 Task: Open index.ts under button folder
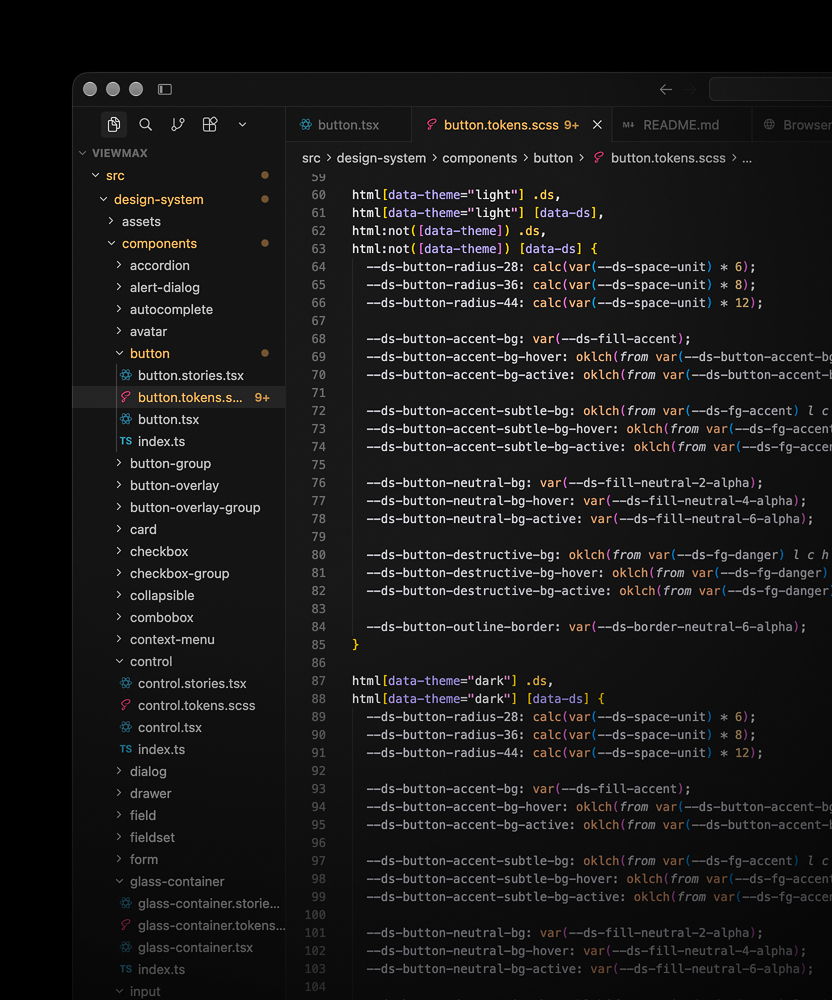pyautogui.click(x=161, y=441)
